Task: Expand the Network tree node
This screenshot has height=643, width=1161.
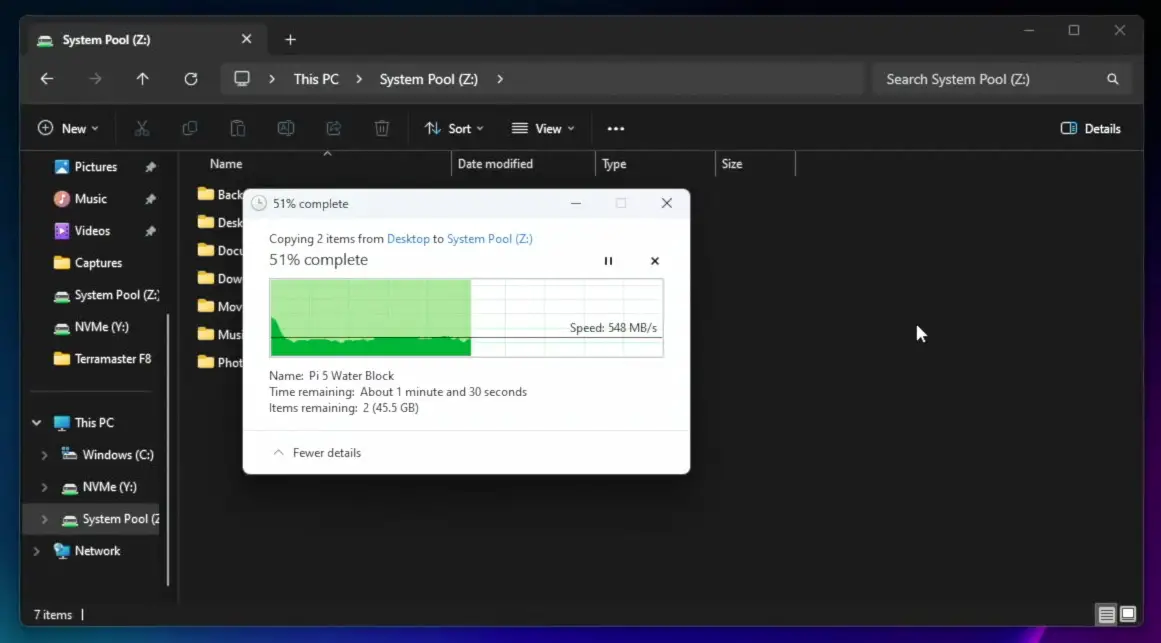Action: pyautogui.click(x=37, y=551)
